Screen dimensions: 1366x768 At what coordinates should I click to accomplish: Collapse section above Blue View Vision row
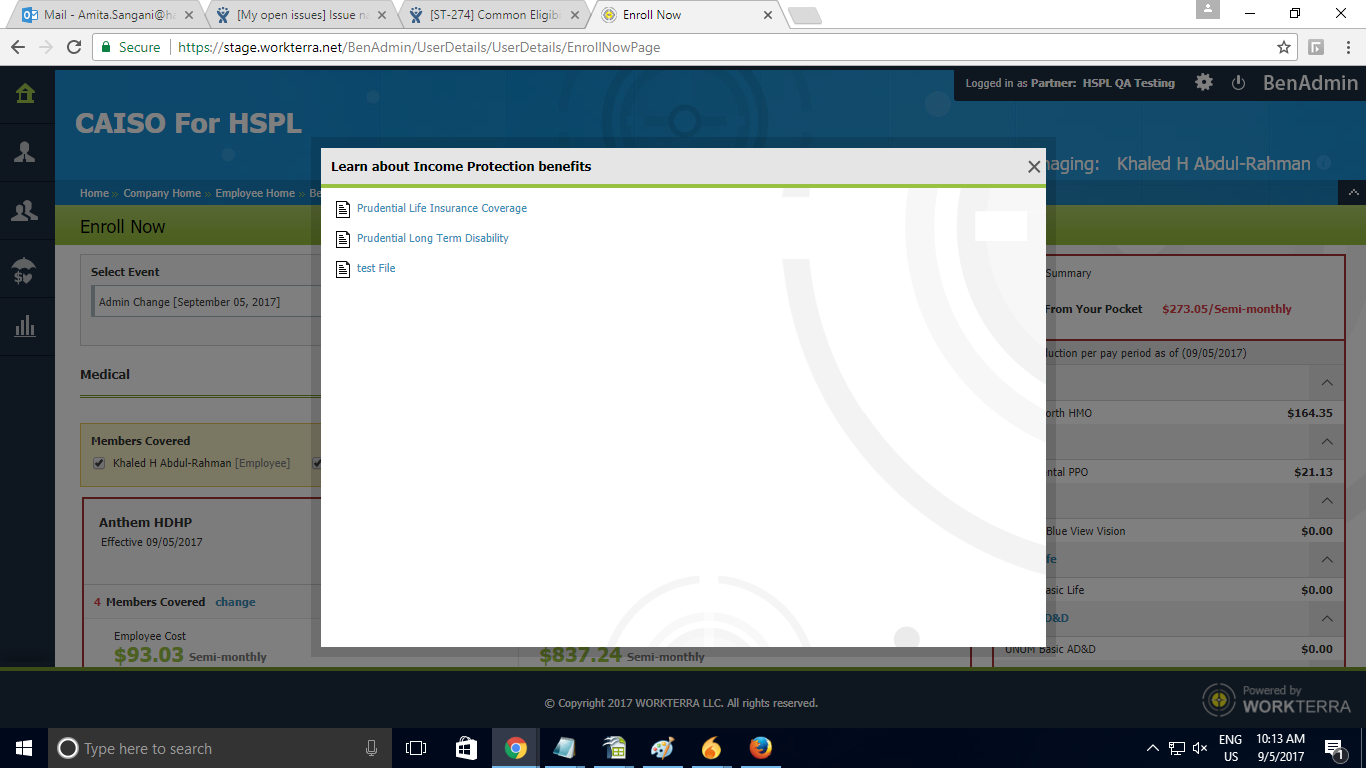point(1327,500)
